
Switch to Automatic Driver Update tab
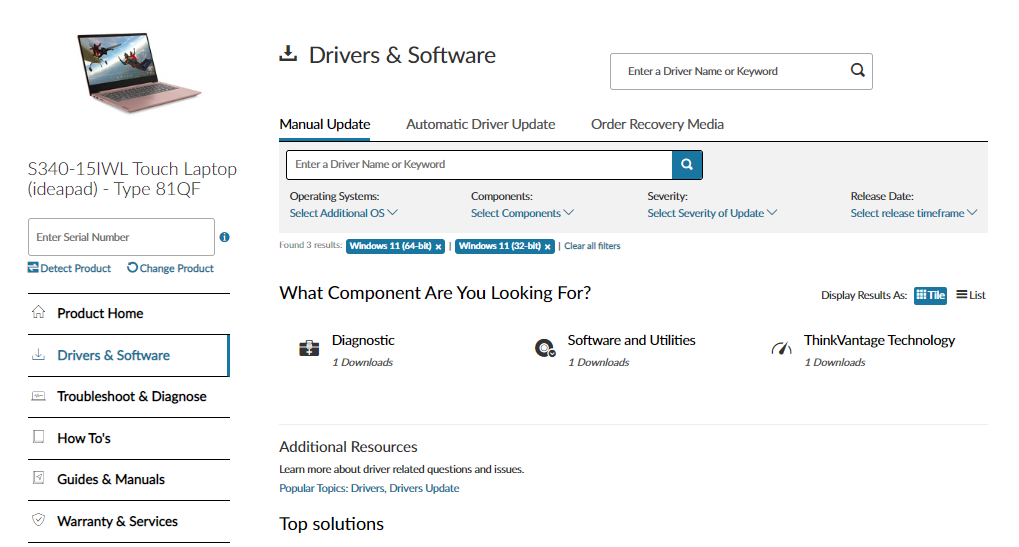pos(480,124)
